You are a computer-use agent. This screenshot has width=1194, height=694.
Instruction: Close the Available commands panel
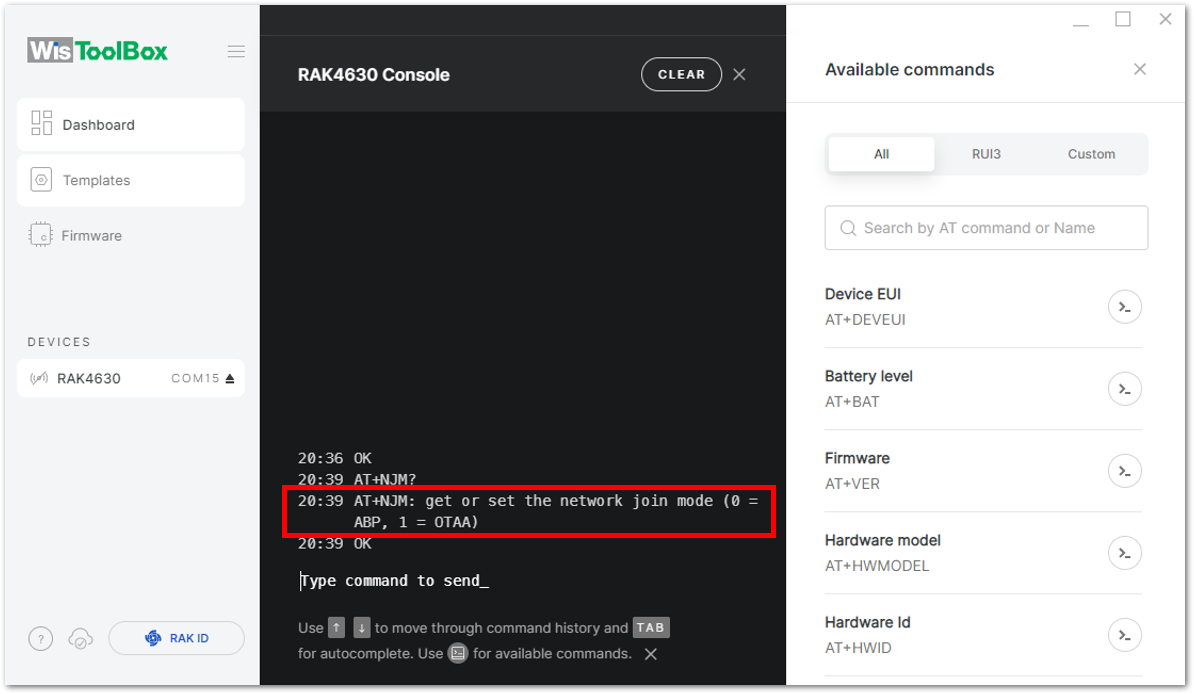tap(1140, 69)
